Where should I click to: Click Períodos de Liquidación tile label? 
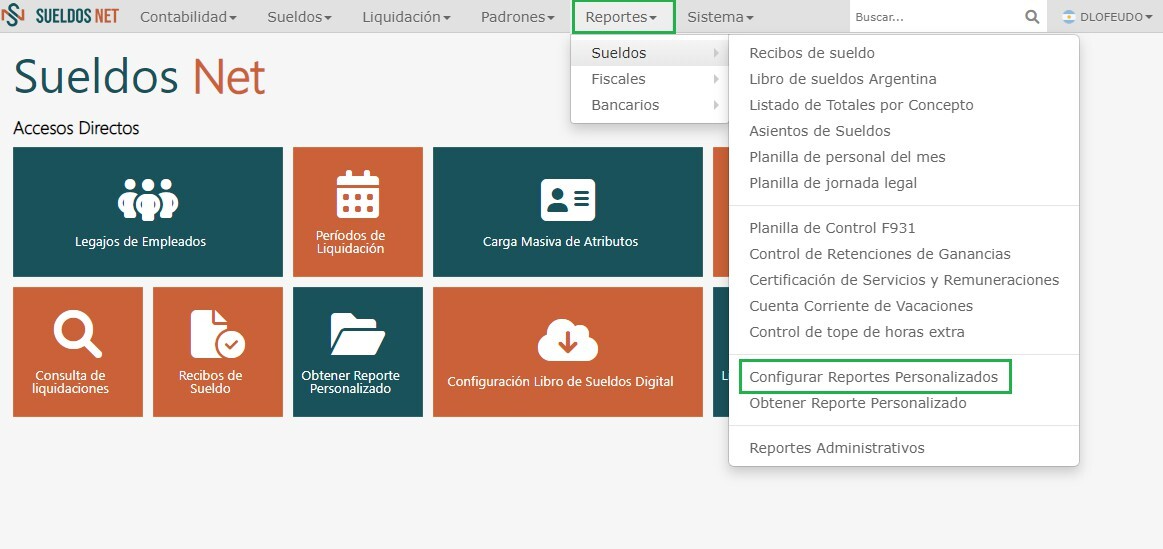pos(350,243)
